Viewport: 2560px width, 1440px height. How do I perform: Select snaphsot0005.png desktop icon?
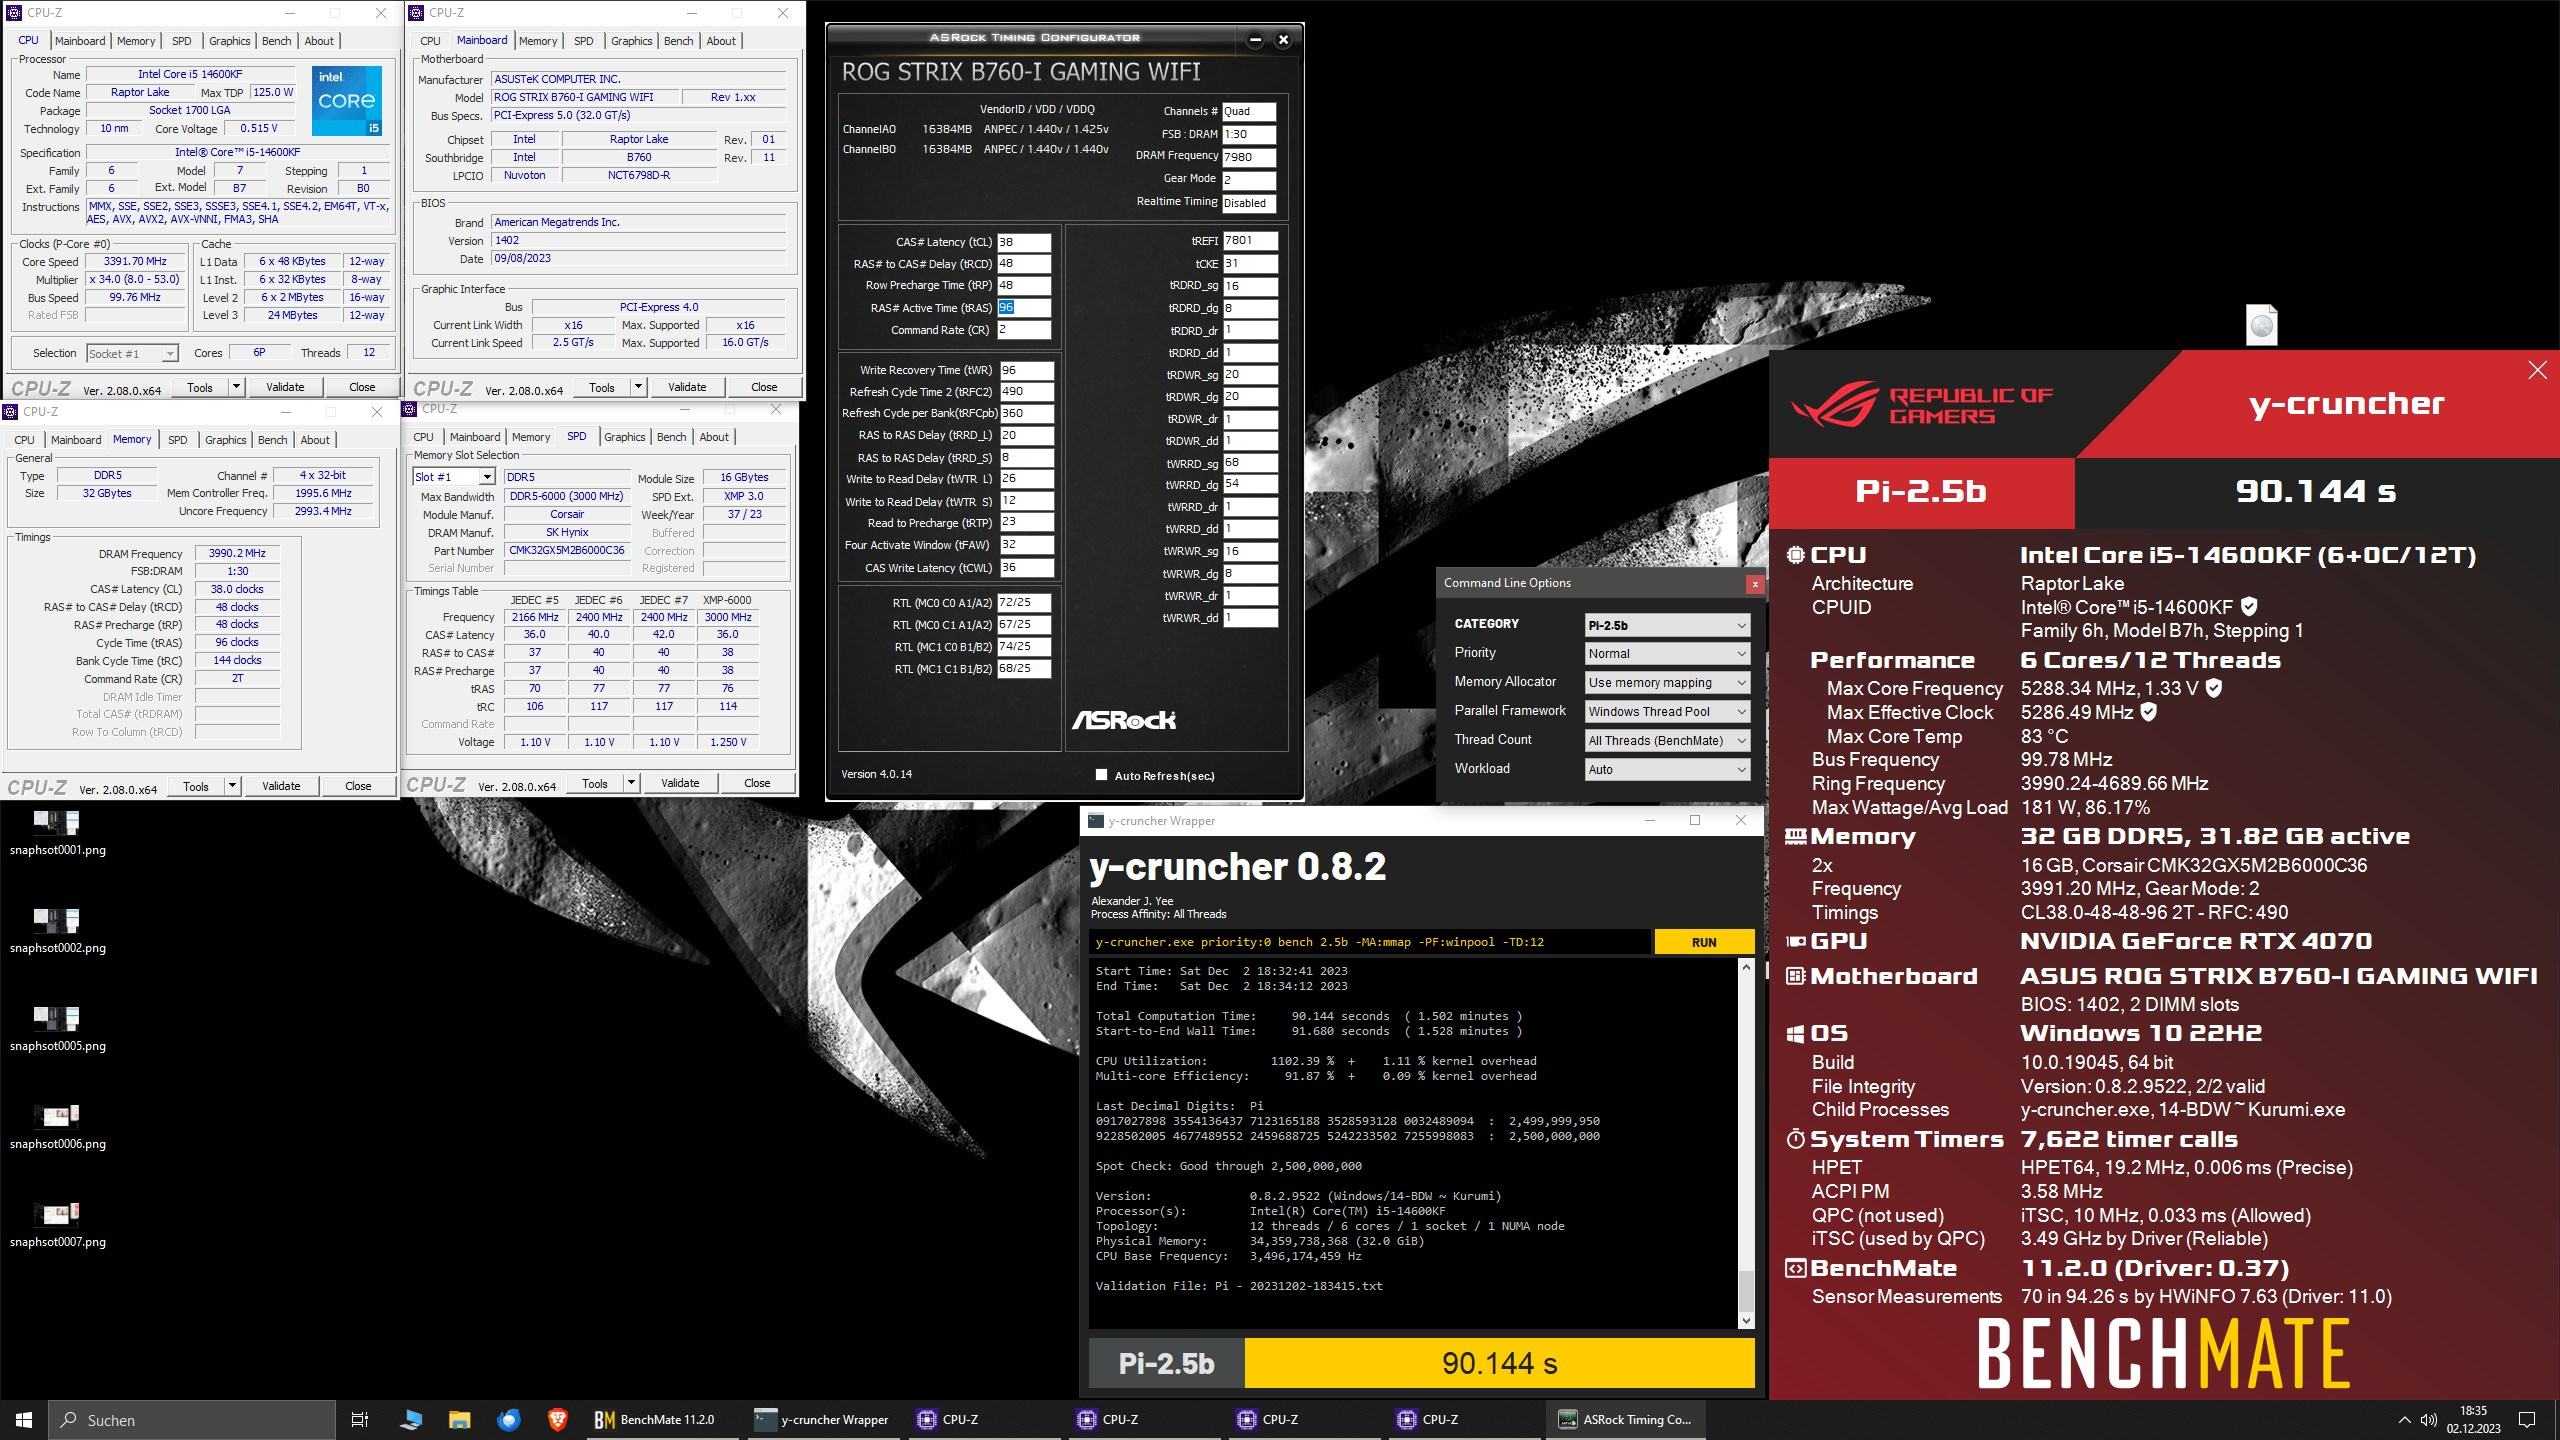pos(57,1029)
